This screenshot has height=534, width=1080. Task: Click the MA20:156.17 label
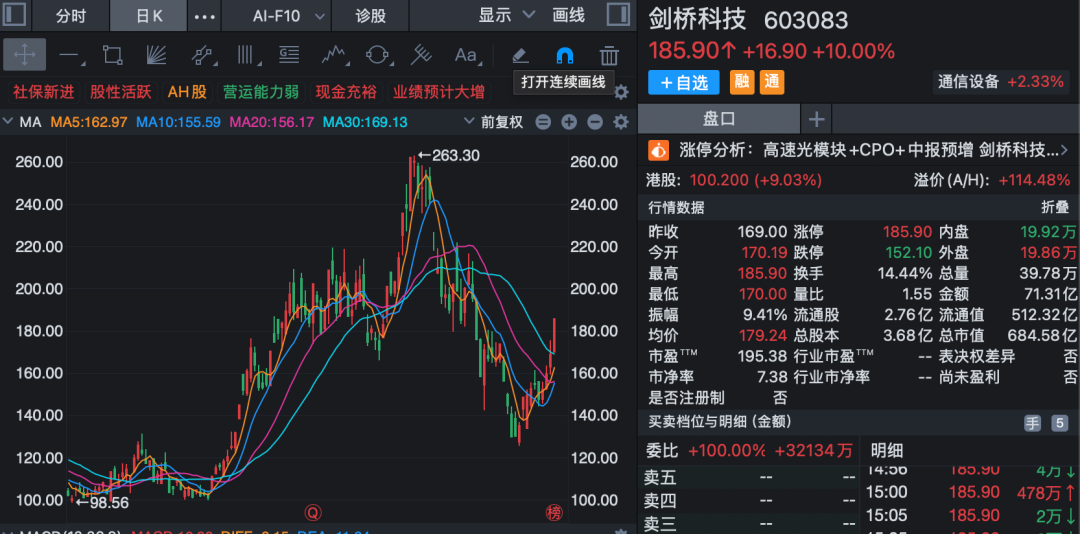tap(271, 123)
